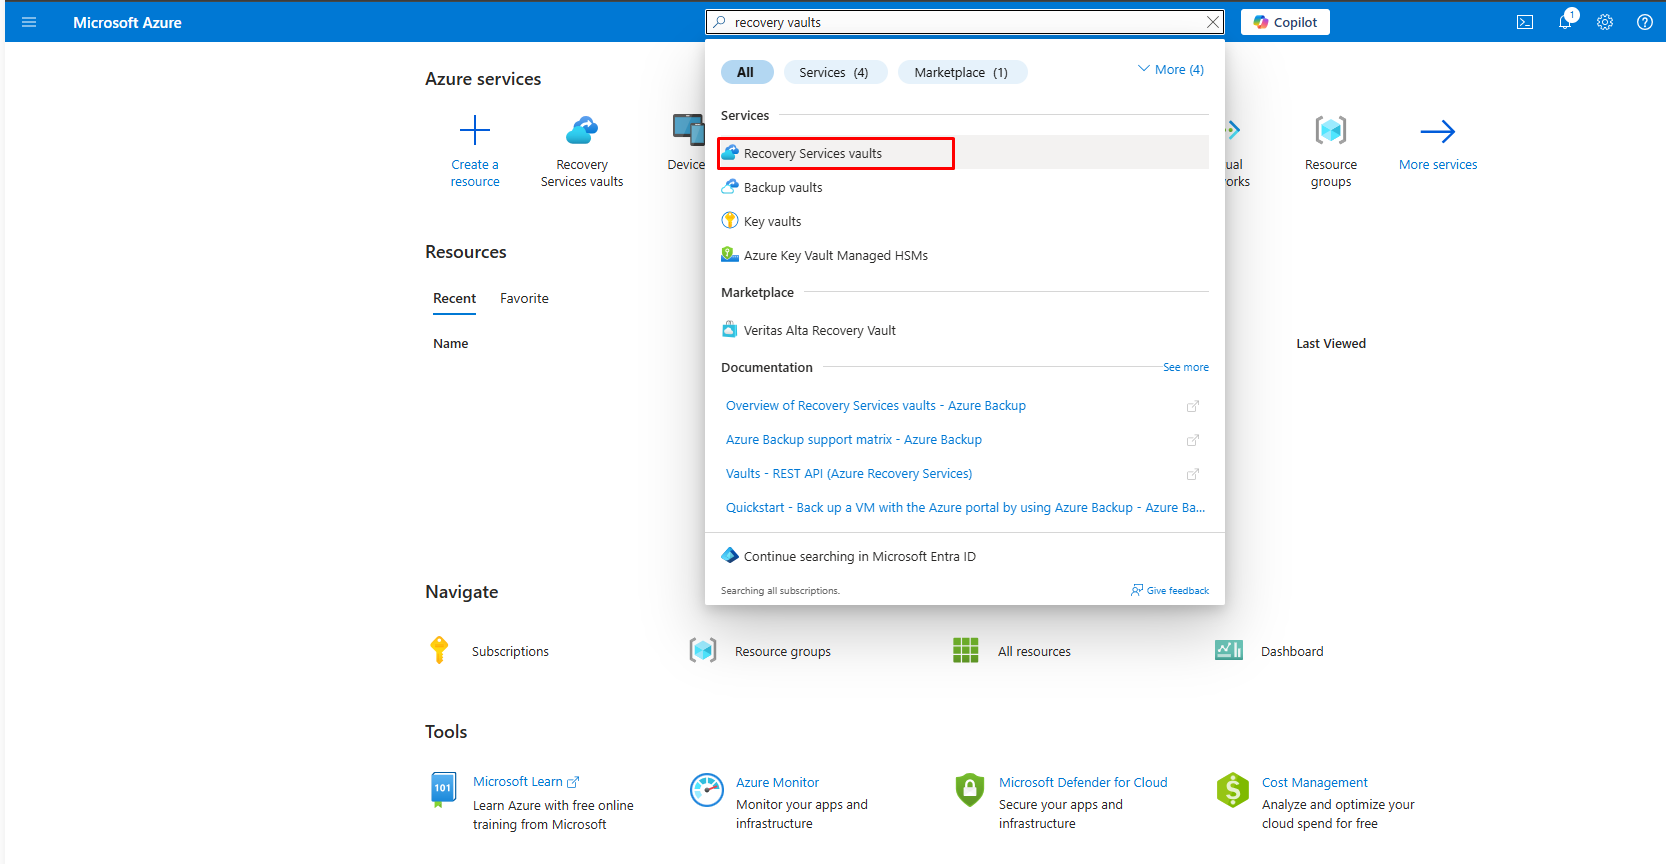The width and height of the screenshot is (1666, 864).
Task: Filter results by Services (4)
Action: (834, 72)
